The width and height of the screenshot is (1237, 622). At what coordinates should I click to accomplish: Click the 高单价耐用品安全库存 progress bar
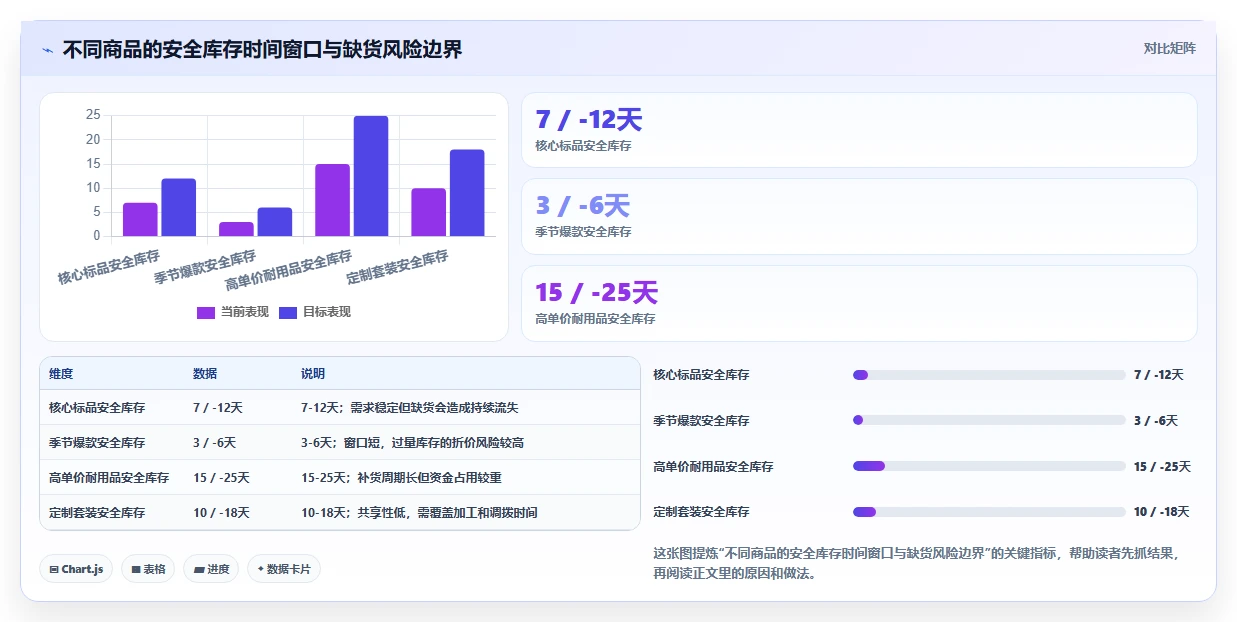[989, 466]
